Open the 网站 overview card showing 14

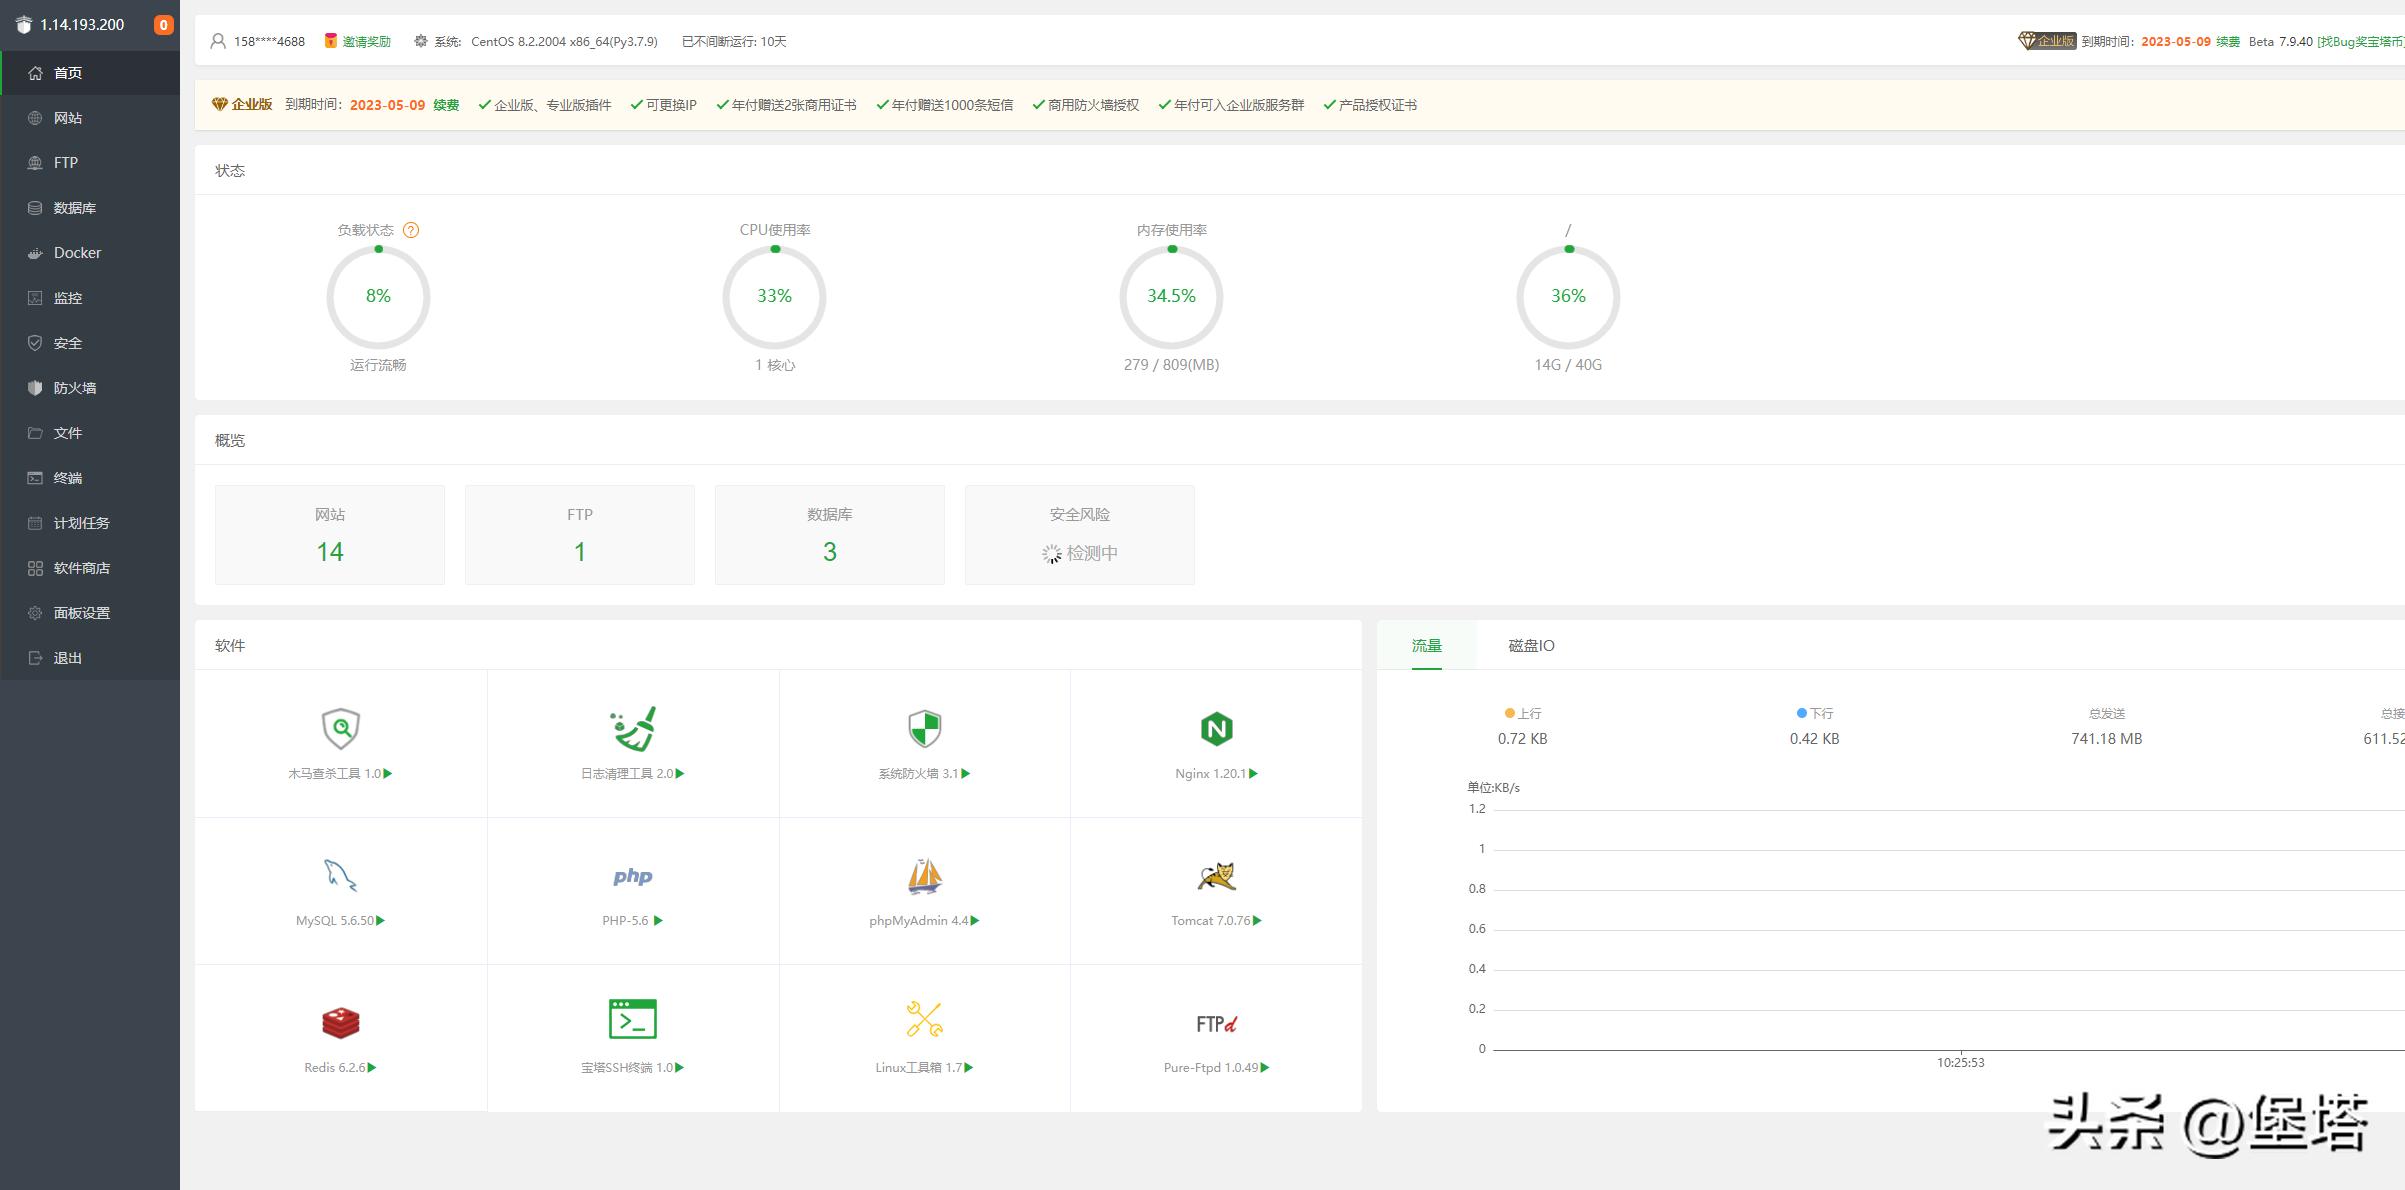pos(330,535)
